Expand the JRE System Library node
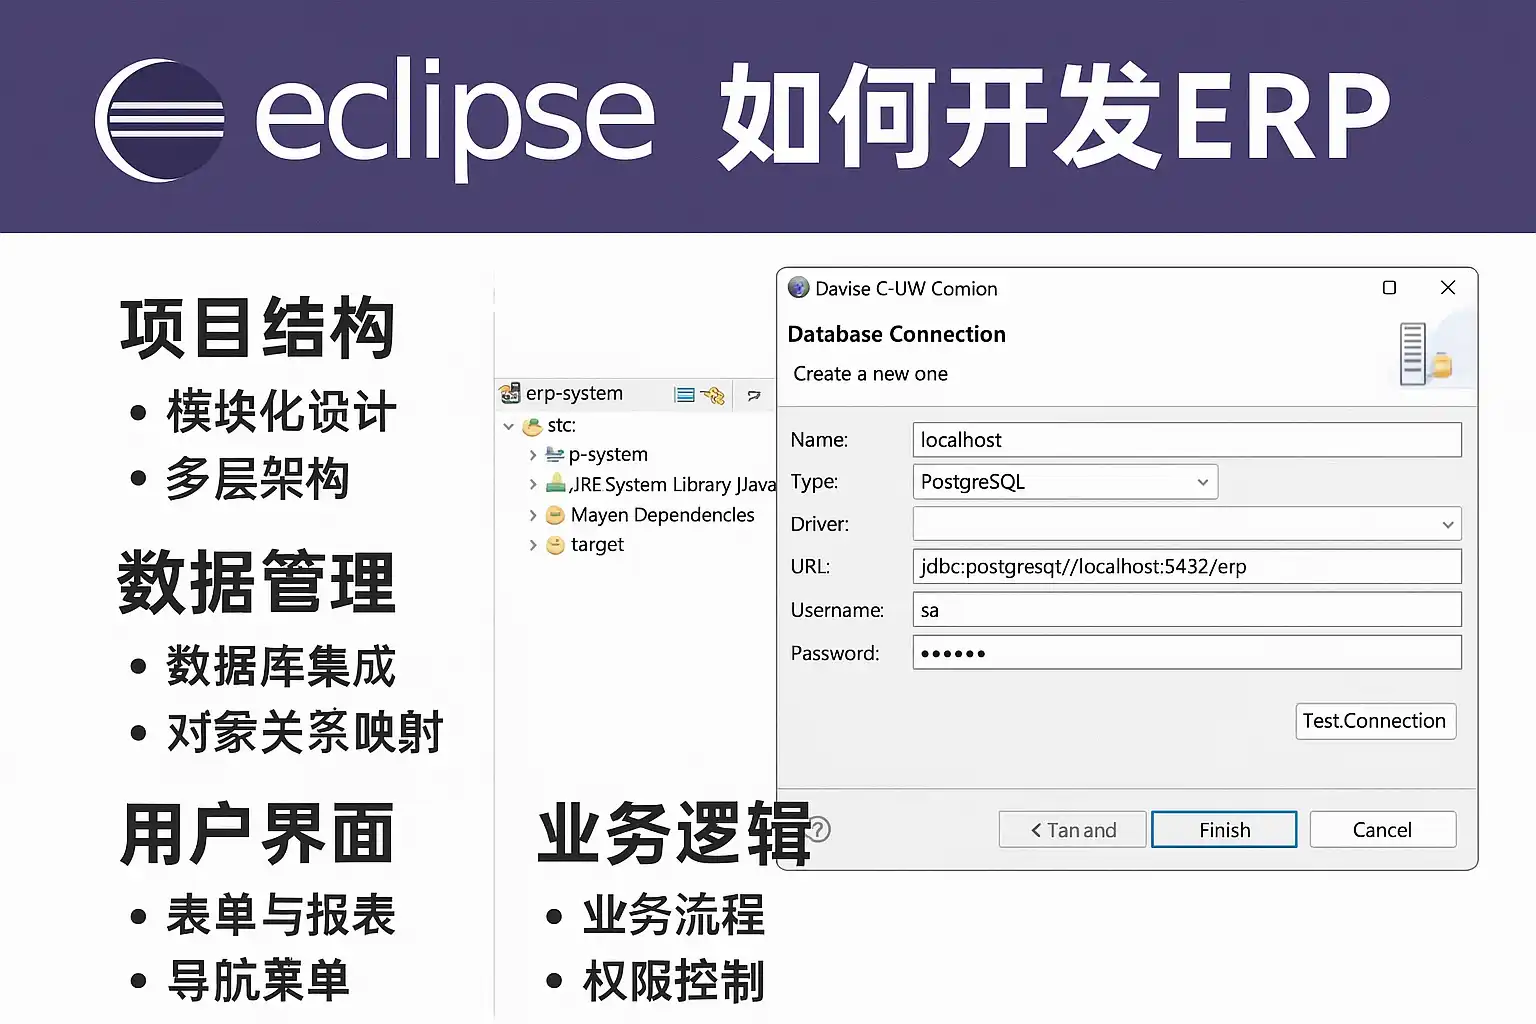The image size is (1536, 1024). (533, 485)
